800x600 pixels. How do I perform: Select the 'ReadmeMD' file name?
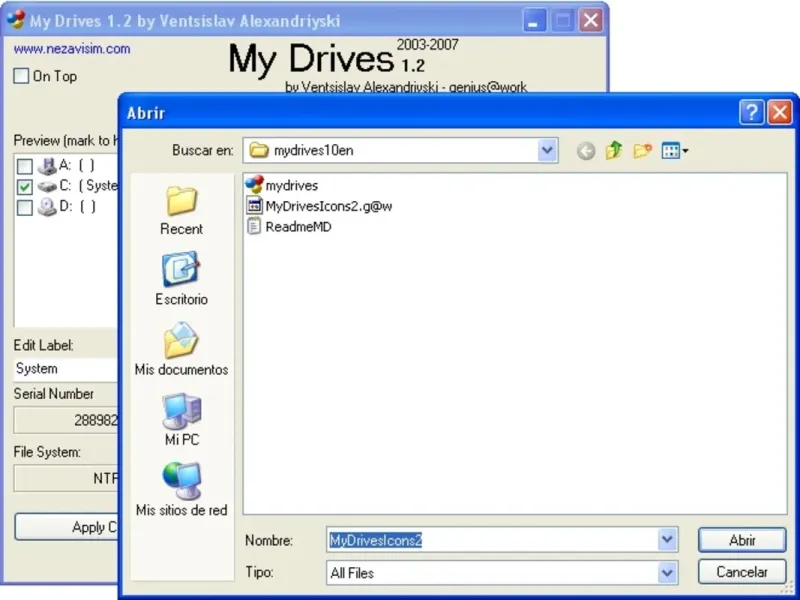pos(298,227)
